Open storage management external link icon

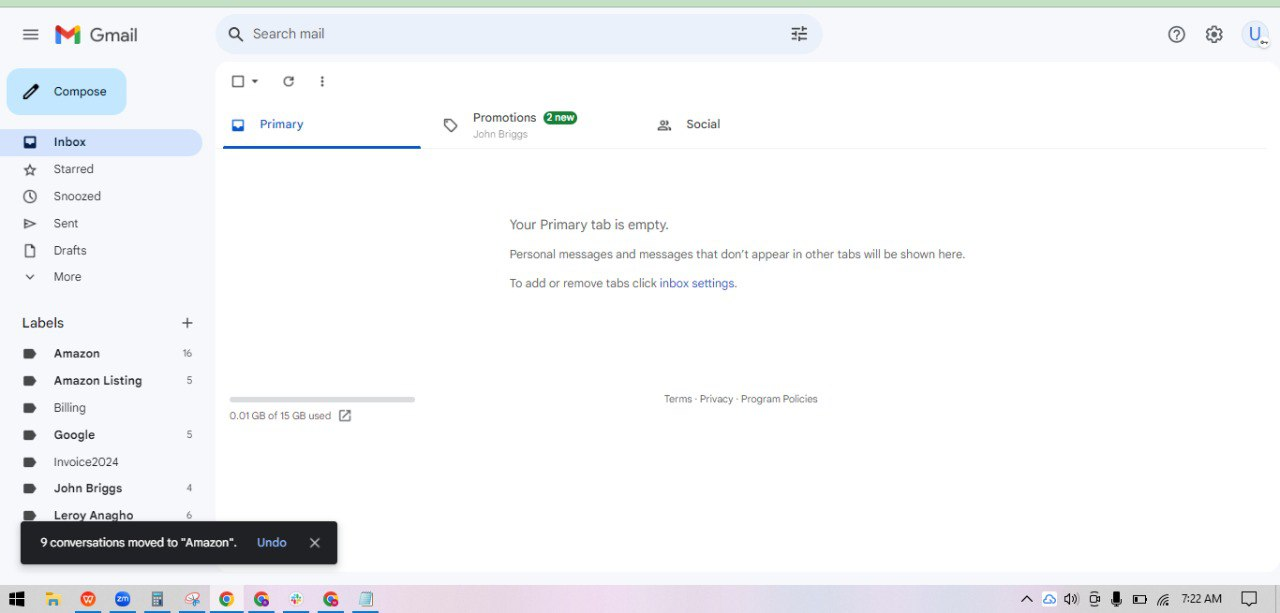pos(345,416)
